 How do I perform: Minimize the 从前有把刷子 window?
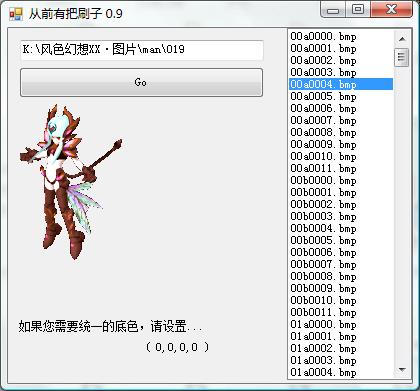333,10
